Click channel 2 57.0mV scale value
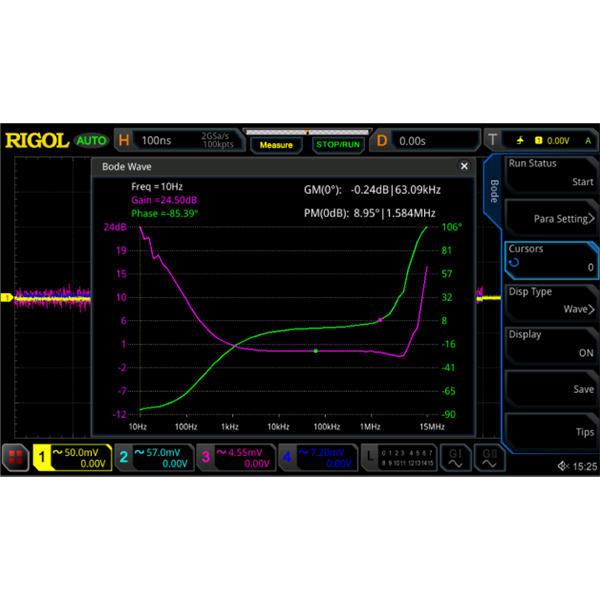 pos(163,452)
